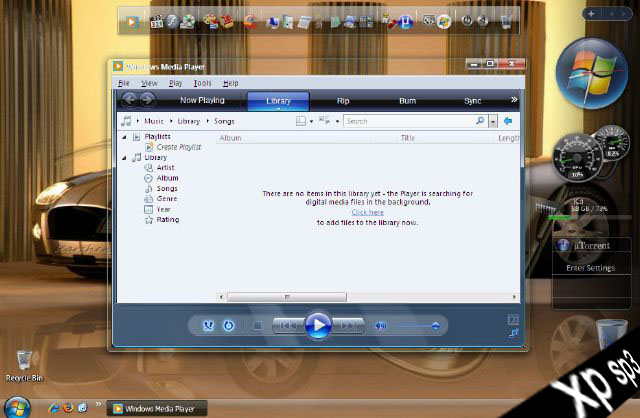Collapse the Library tree node
The height and width of the screenshot is (418, 640).
[x=124, y=158]
